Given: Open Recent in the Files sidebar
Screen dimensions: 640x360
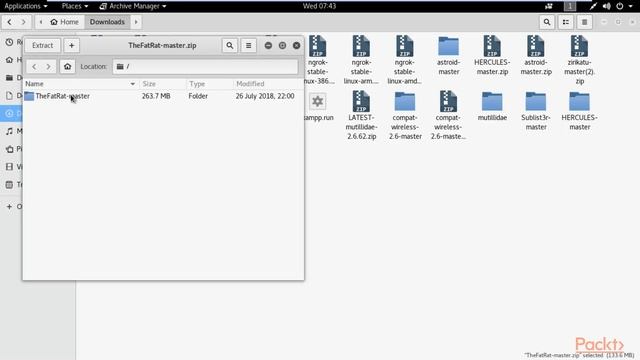Looking at the screenshot, I should 12,42.
